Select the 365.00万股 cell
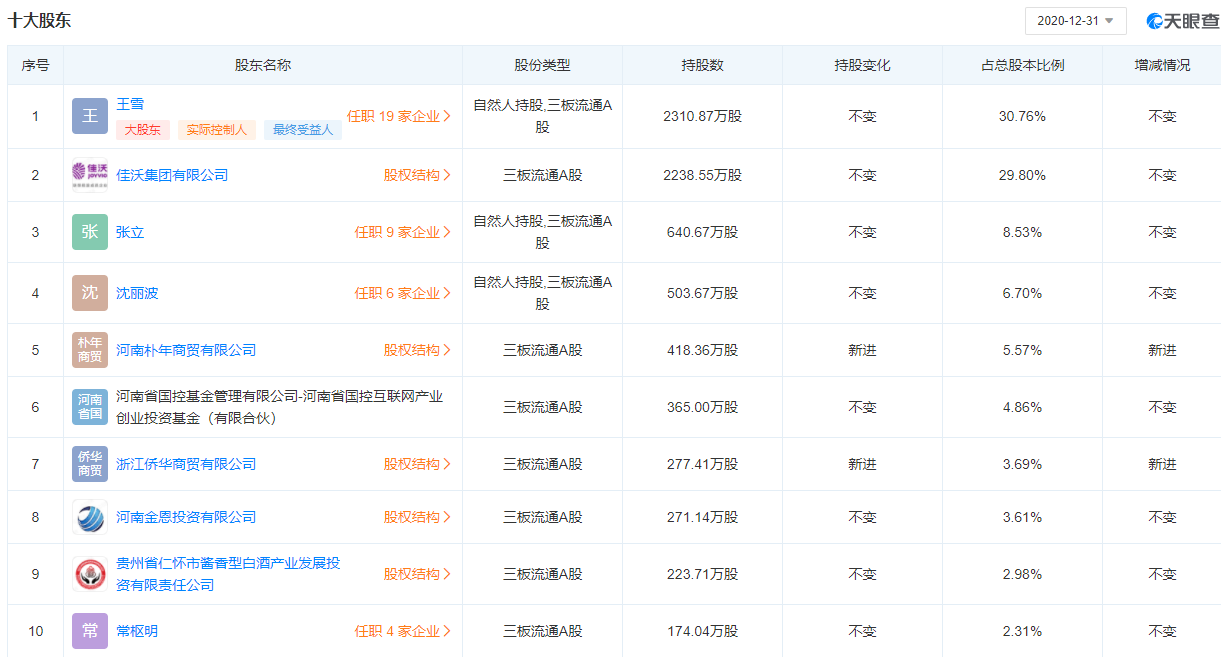Screen dimensions: 1221x657 coord(702,407)
